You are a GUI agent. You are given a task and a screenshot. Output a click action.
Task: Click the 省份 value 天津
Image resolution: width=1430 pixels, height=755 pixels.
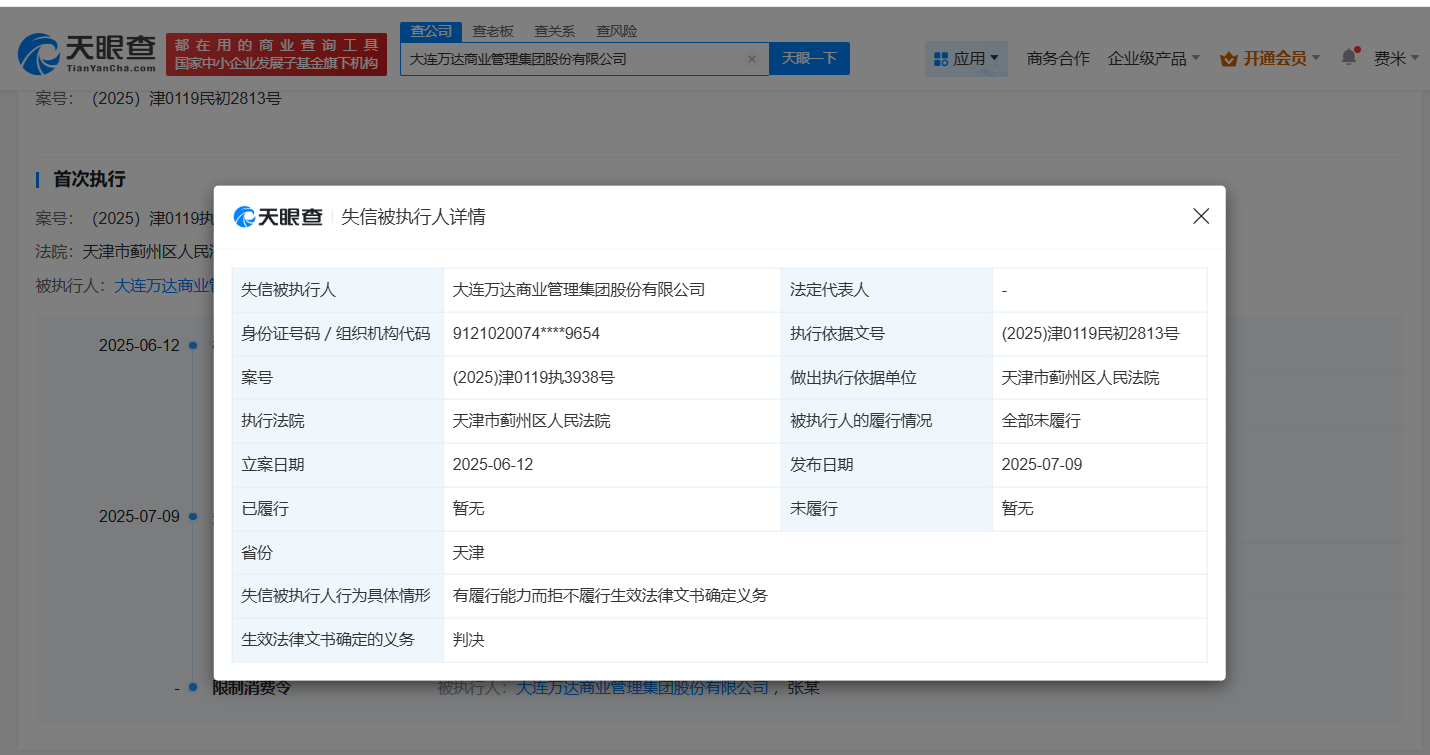[x=469, y=552]
